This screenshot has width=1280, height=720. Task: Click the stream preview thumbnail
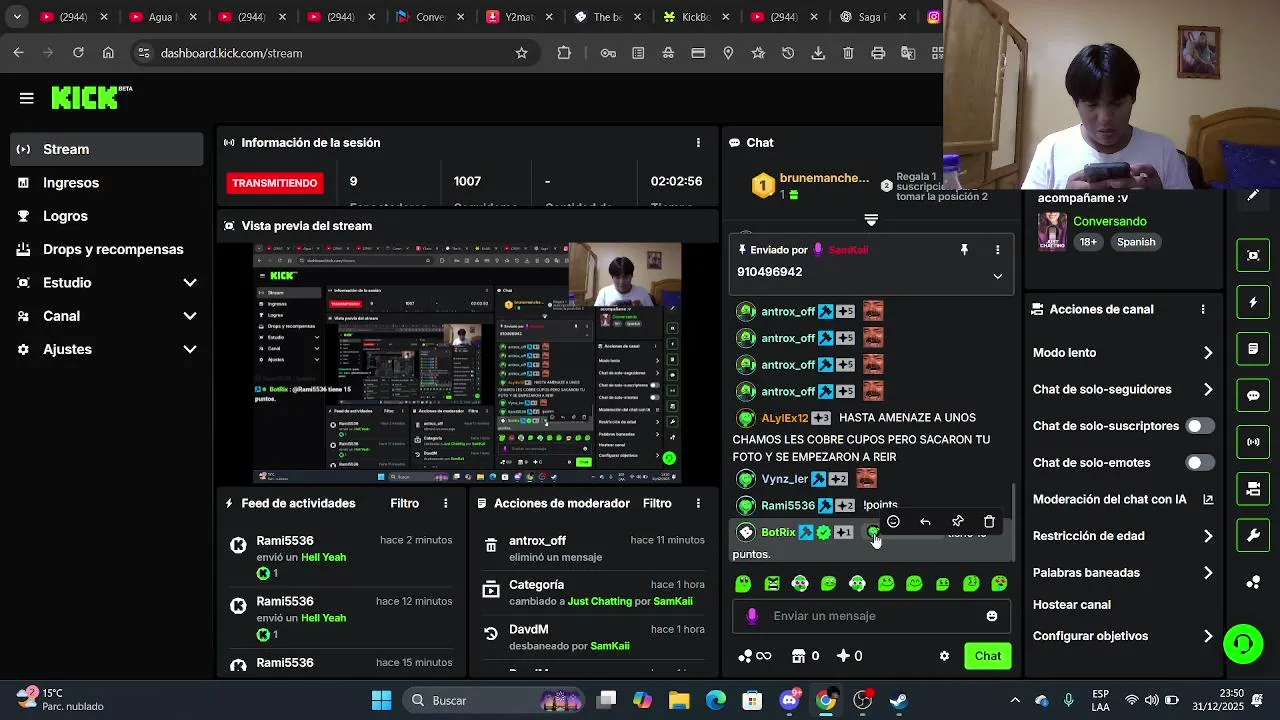[x=467, y=362]
